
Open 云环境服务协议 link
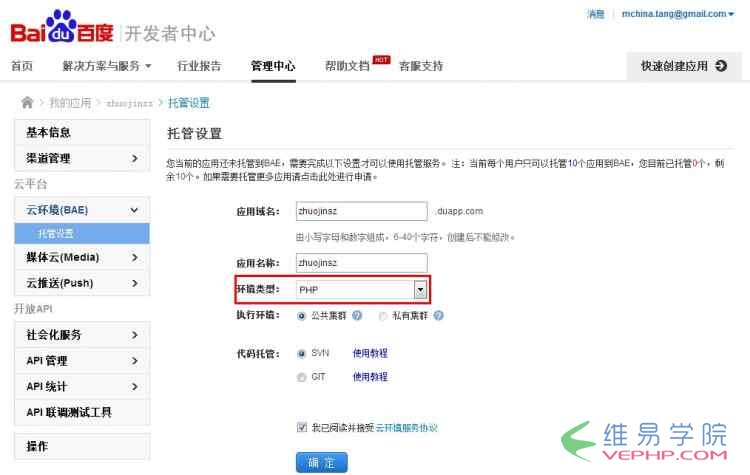[407, 428]
